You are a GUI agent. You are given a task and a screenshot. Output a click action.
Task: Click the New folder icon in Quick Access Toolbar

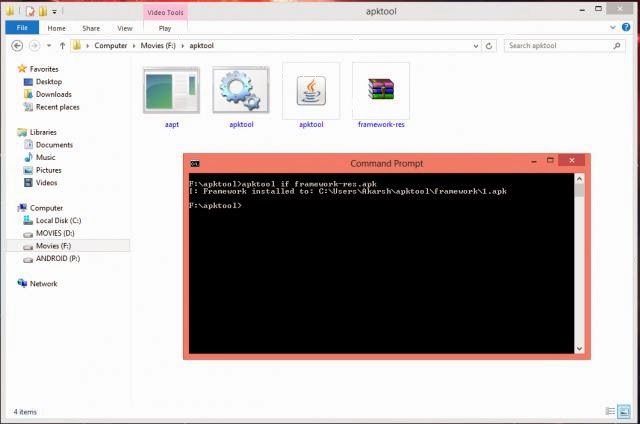[43, 11]
